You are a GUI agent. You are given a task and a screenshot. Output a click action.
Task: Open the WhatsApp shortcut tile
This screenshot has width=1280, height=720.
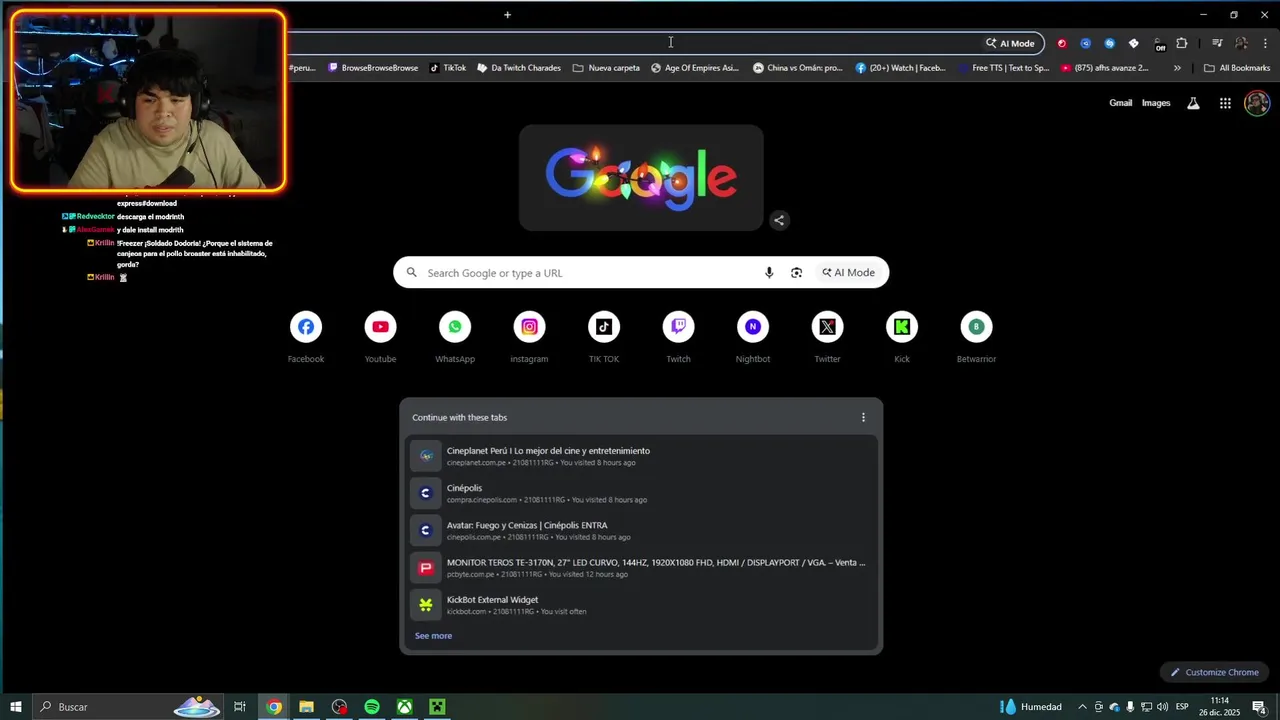[455, 337]
